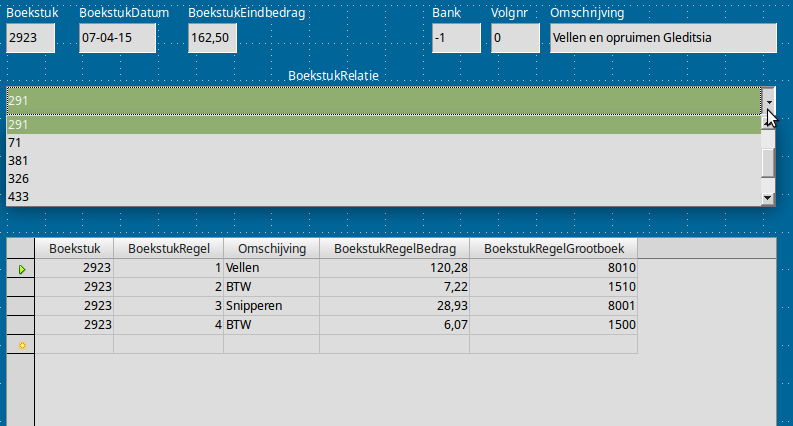Edit Omschrijving field Vellen en opruimen

point(662,39)
